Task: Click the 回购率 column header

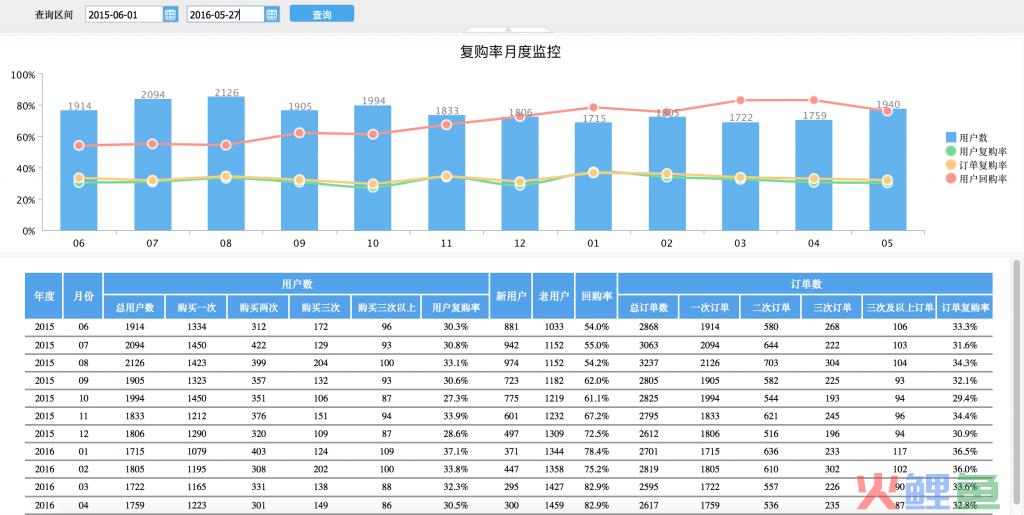Action: (x=596, y=296)
